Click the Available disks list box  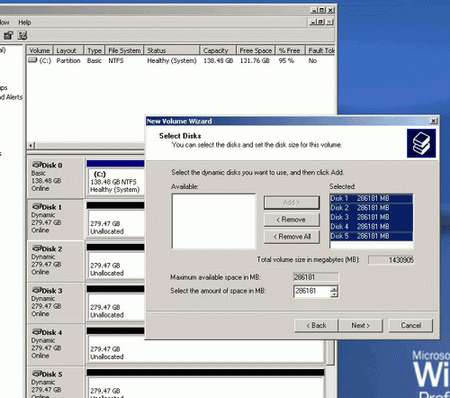pos(214,221)
